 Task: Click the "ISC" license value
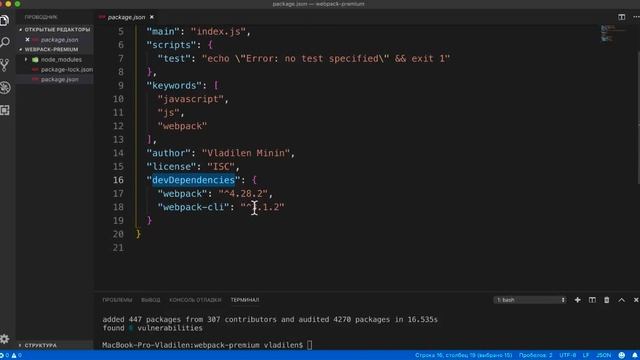(x=221, y=167)
